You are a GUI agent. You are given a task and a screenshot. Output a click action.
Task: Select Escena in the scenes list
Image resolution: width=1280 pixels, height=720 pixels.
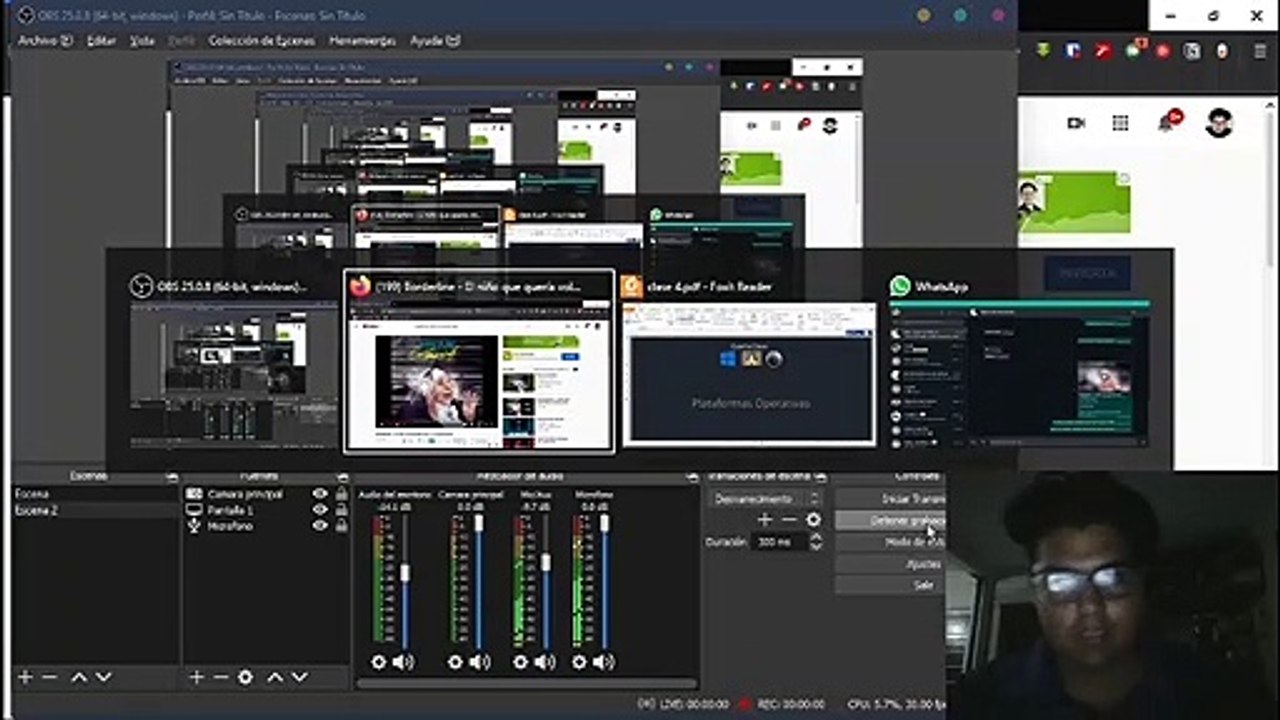pyautogui.click(x=95, y=494)
